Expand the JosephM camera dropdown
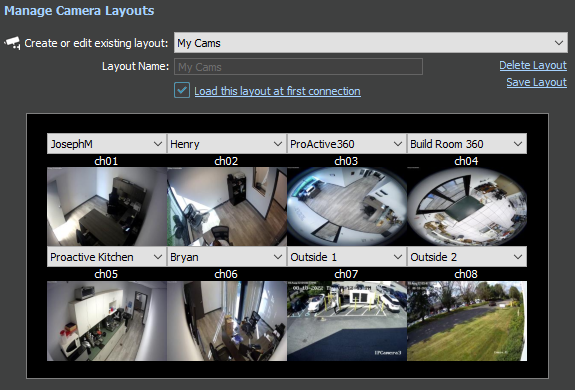This screenshot has width=575, height=390. pyautogui.click(x=107, y=144)
